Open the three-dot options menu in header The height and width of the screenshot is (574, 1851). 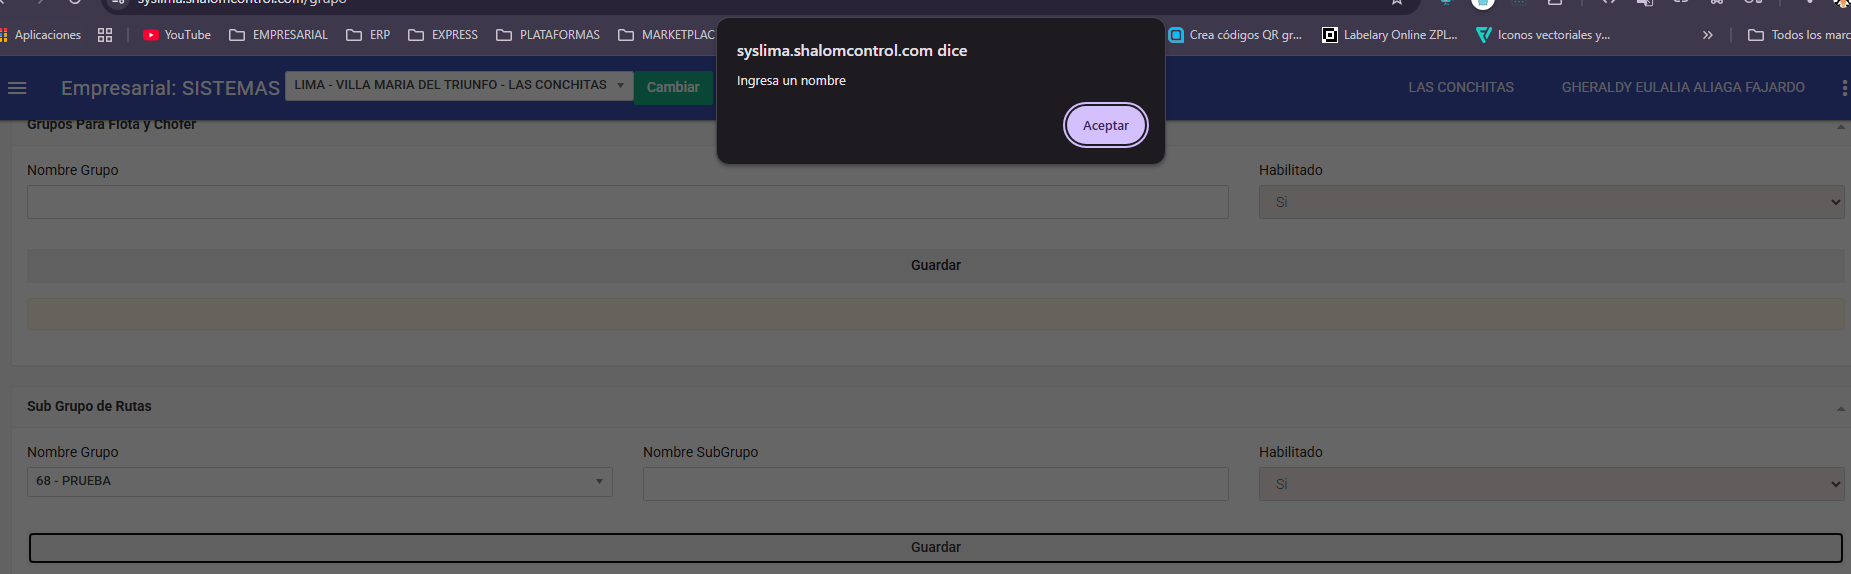click(1843, 88)
